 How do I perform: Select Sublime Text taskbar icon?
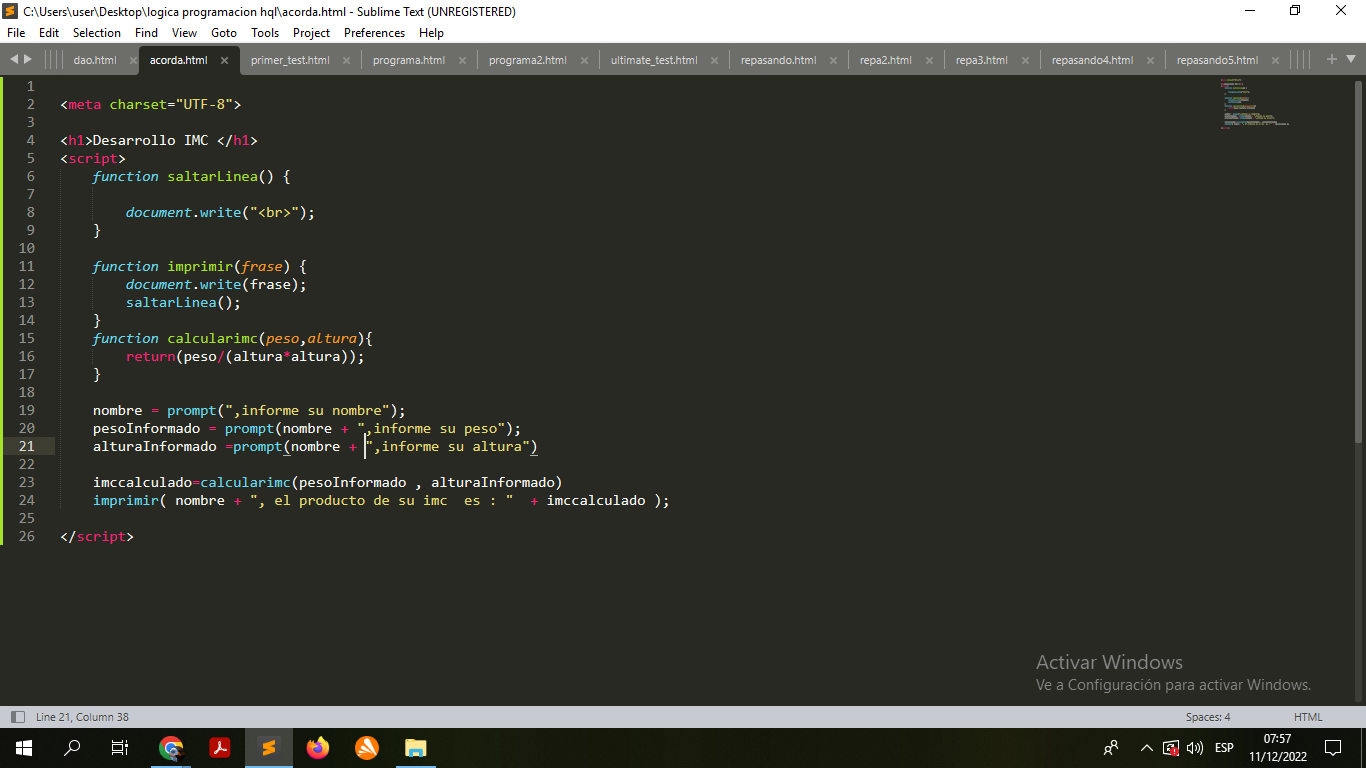click(268, 747)
